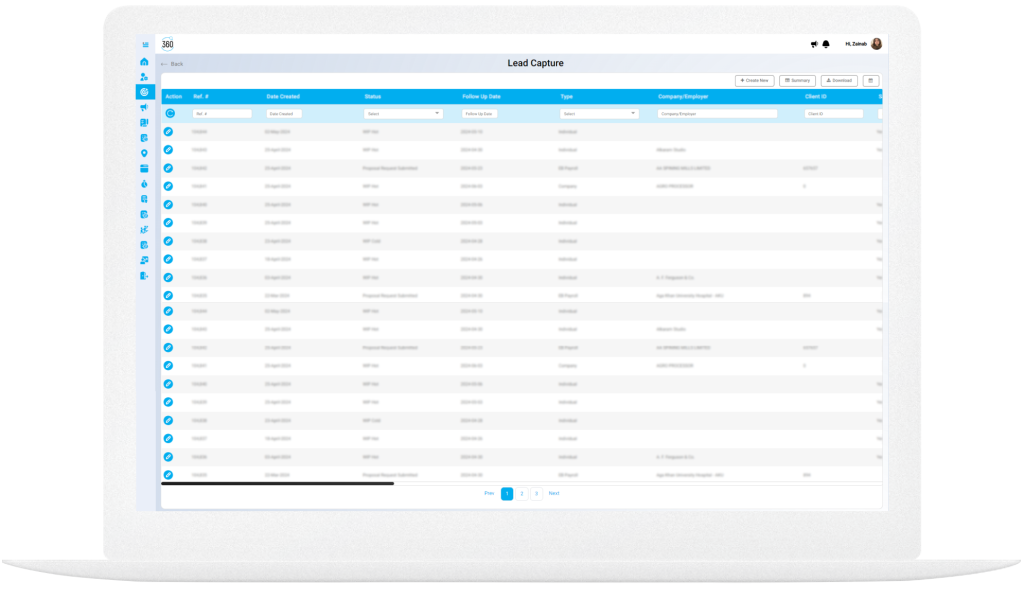Open Zainab's profile avatar
Viewport: 1024px width, 599px height.
[x=876, y=44]
